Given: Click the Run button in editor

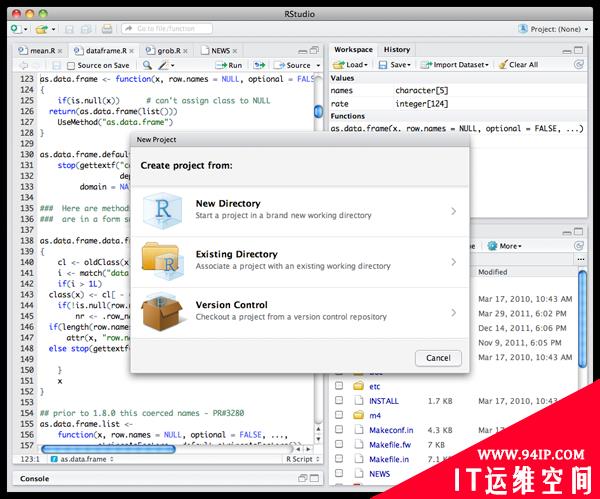Looking at the screenshot, I should (228, 65).
